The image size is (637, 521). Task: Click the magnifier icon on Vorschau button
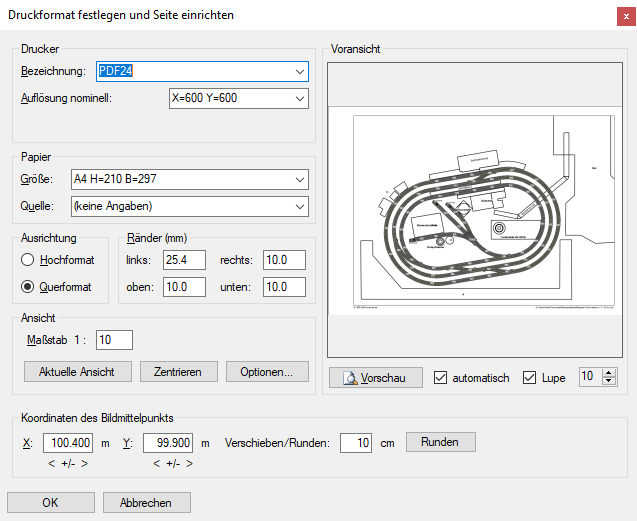tap(350, 378)
